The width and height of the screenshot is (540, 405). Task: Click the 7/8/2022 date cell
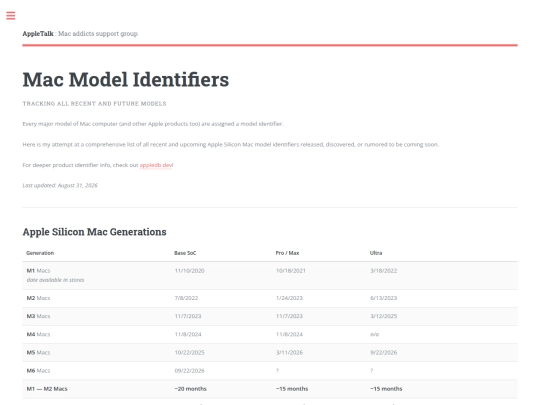[186, 298]
